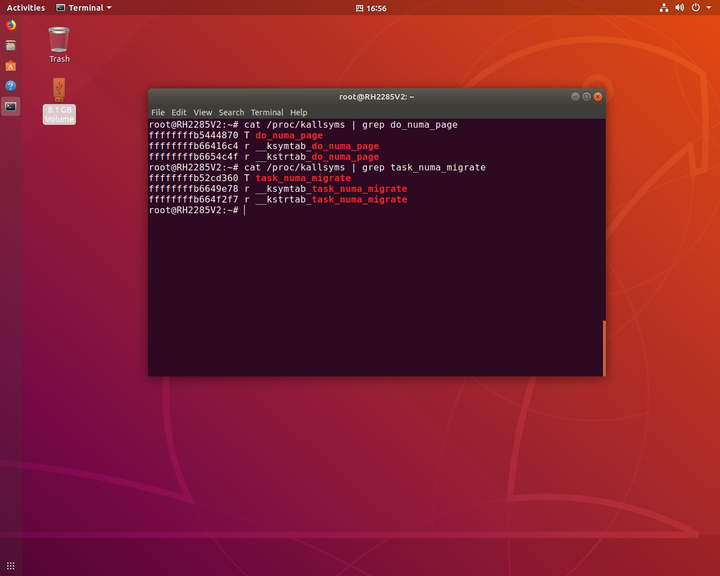720x576 pixels.
Task: Open the Help menu in Terminal
Action: click(298, 113)
